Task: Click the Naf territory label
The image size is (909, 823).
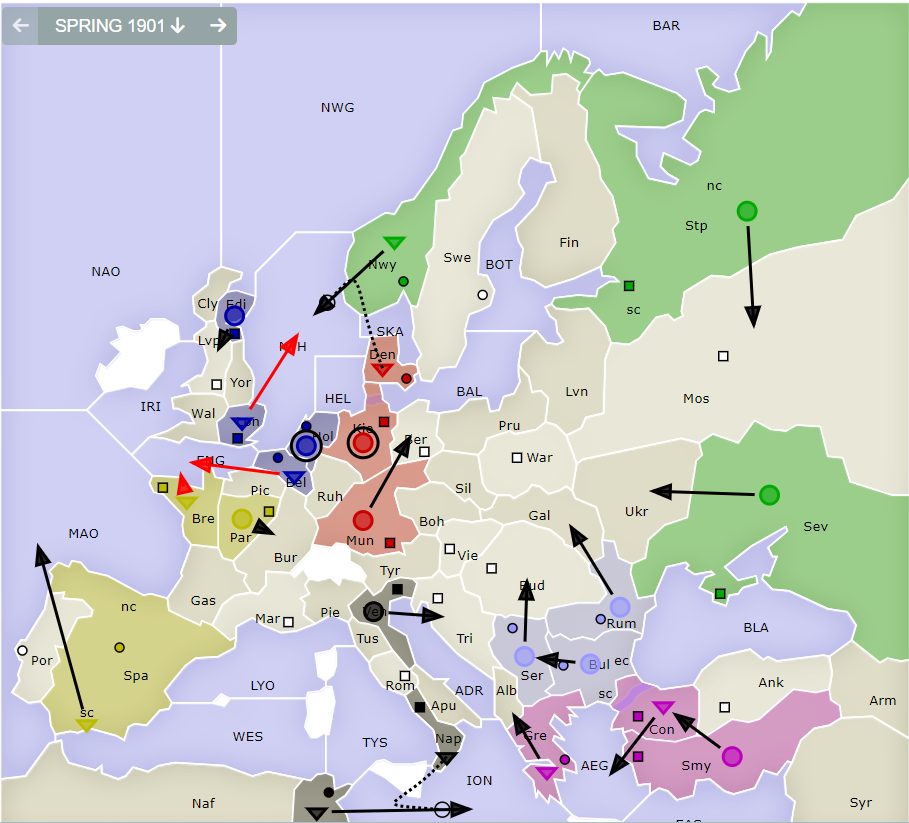Action: (x=203, y=803)
